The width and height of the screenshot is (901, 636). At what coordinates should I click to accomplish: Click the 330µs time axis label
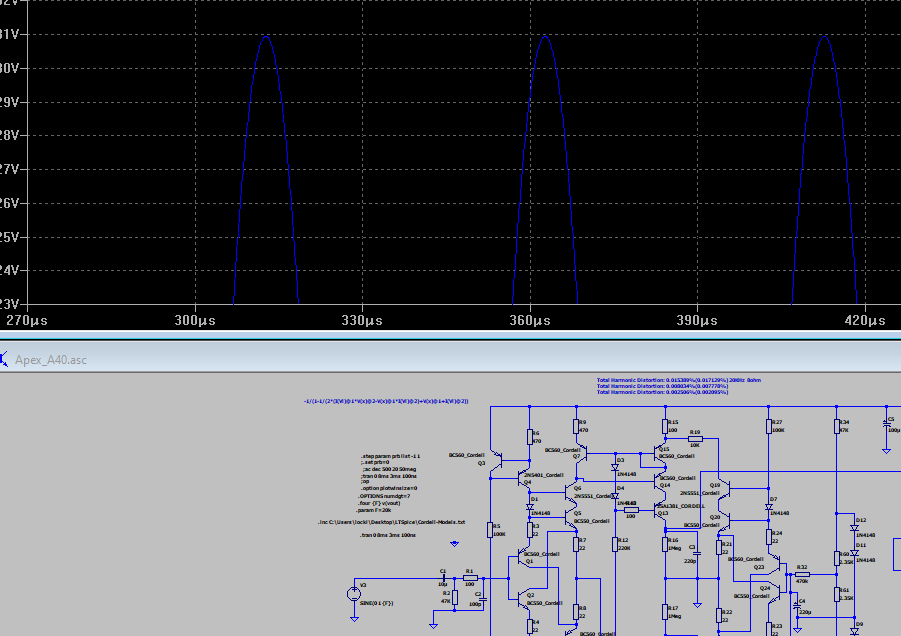click(x=362, y=320)
